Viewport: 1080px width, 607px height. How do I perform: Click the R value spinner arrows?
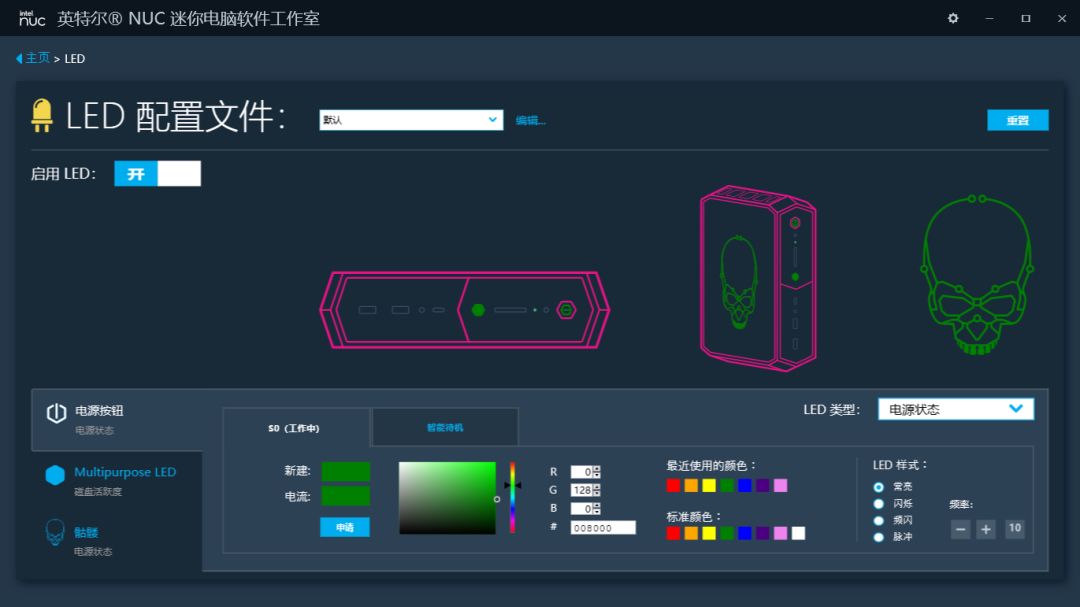596,472
